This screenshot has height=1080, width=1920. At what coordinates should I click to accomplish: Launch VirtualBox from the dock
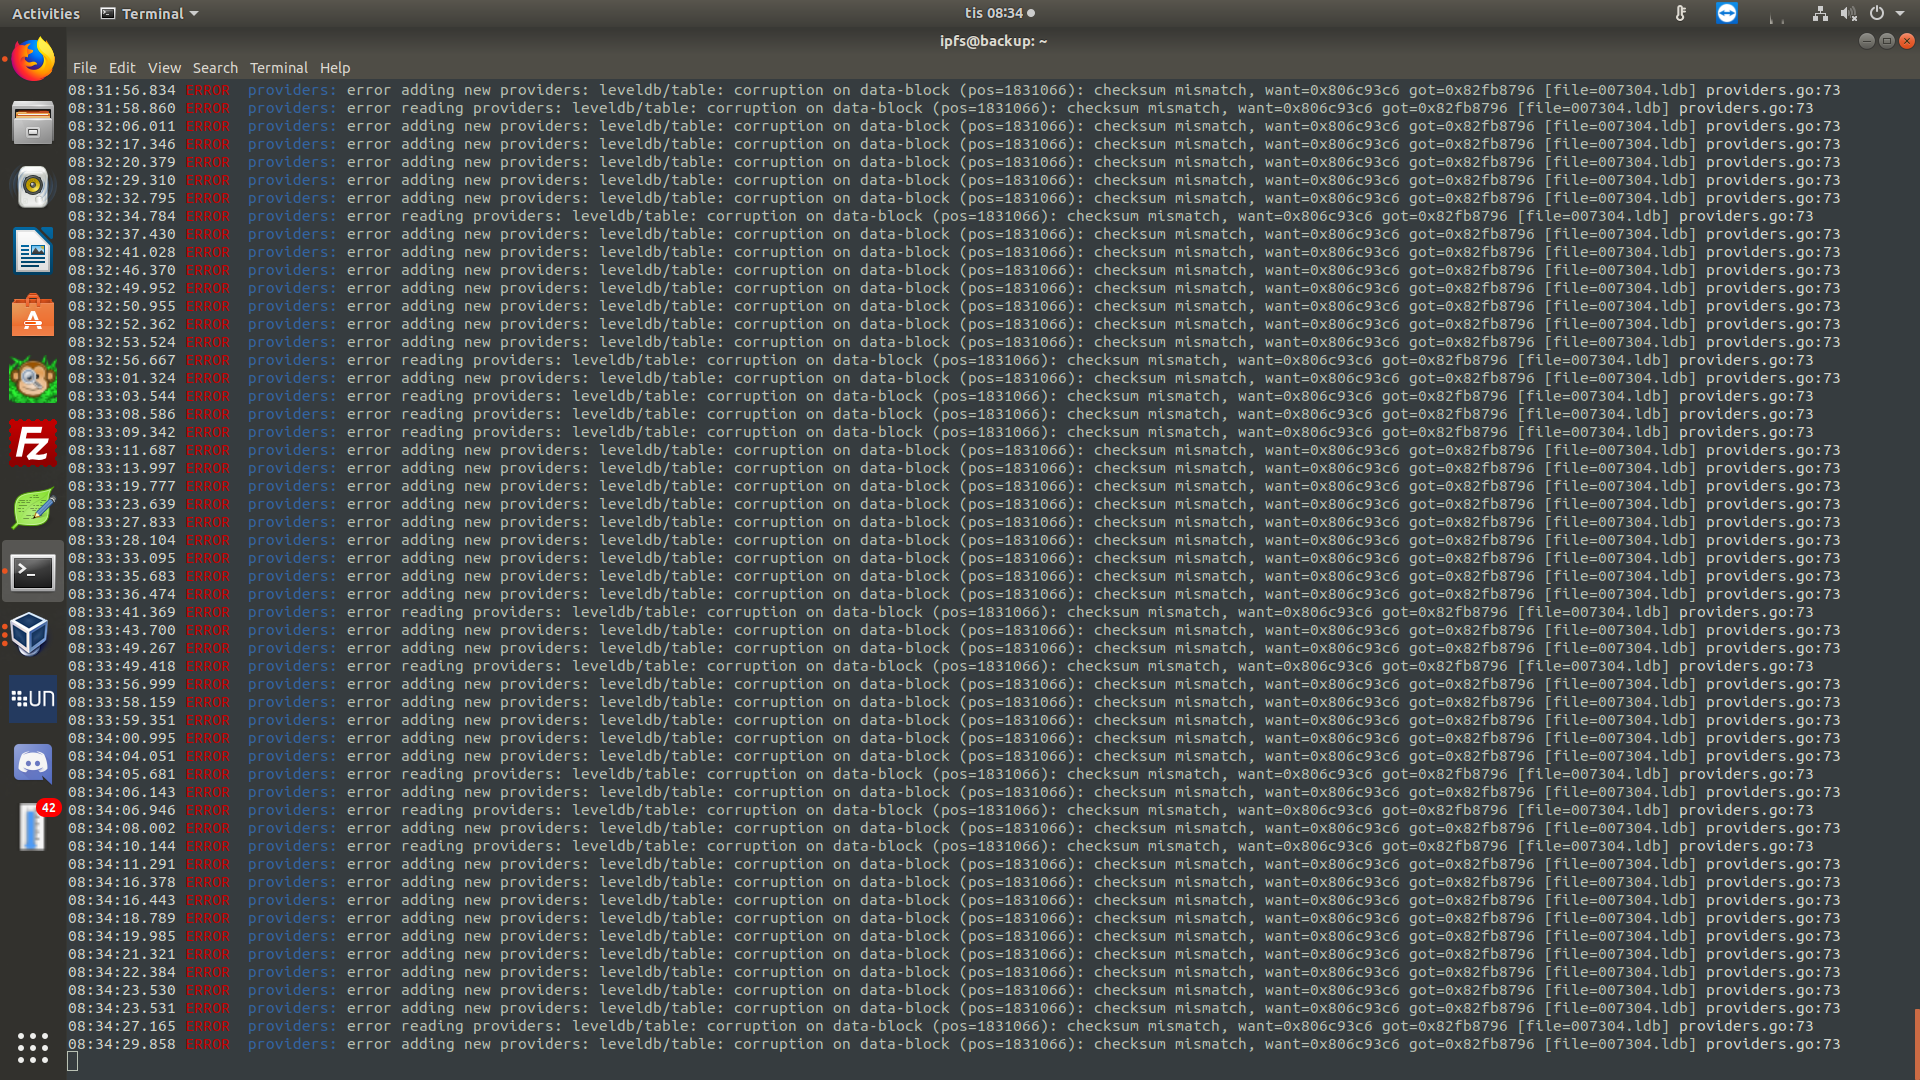[x=33, y=635]
